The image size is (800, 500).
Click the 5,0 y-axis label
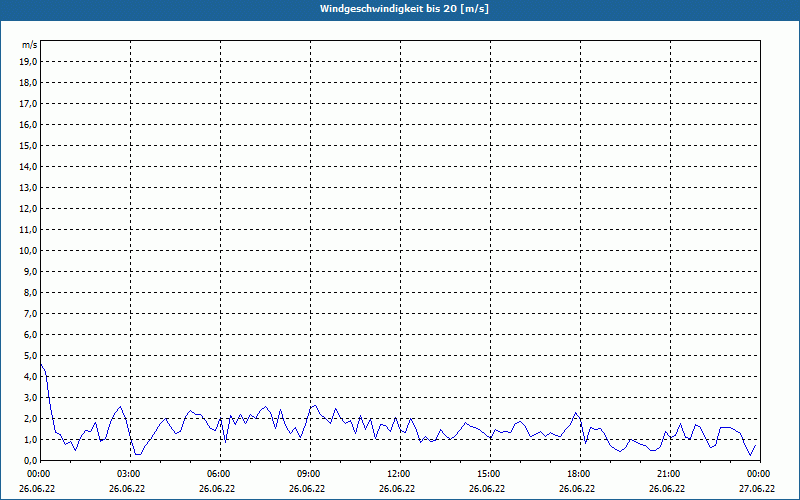30,356
